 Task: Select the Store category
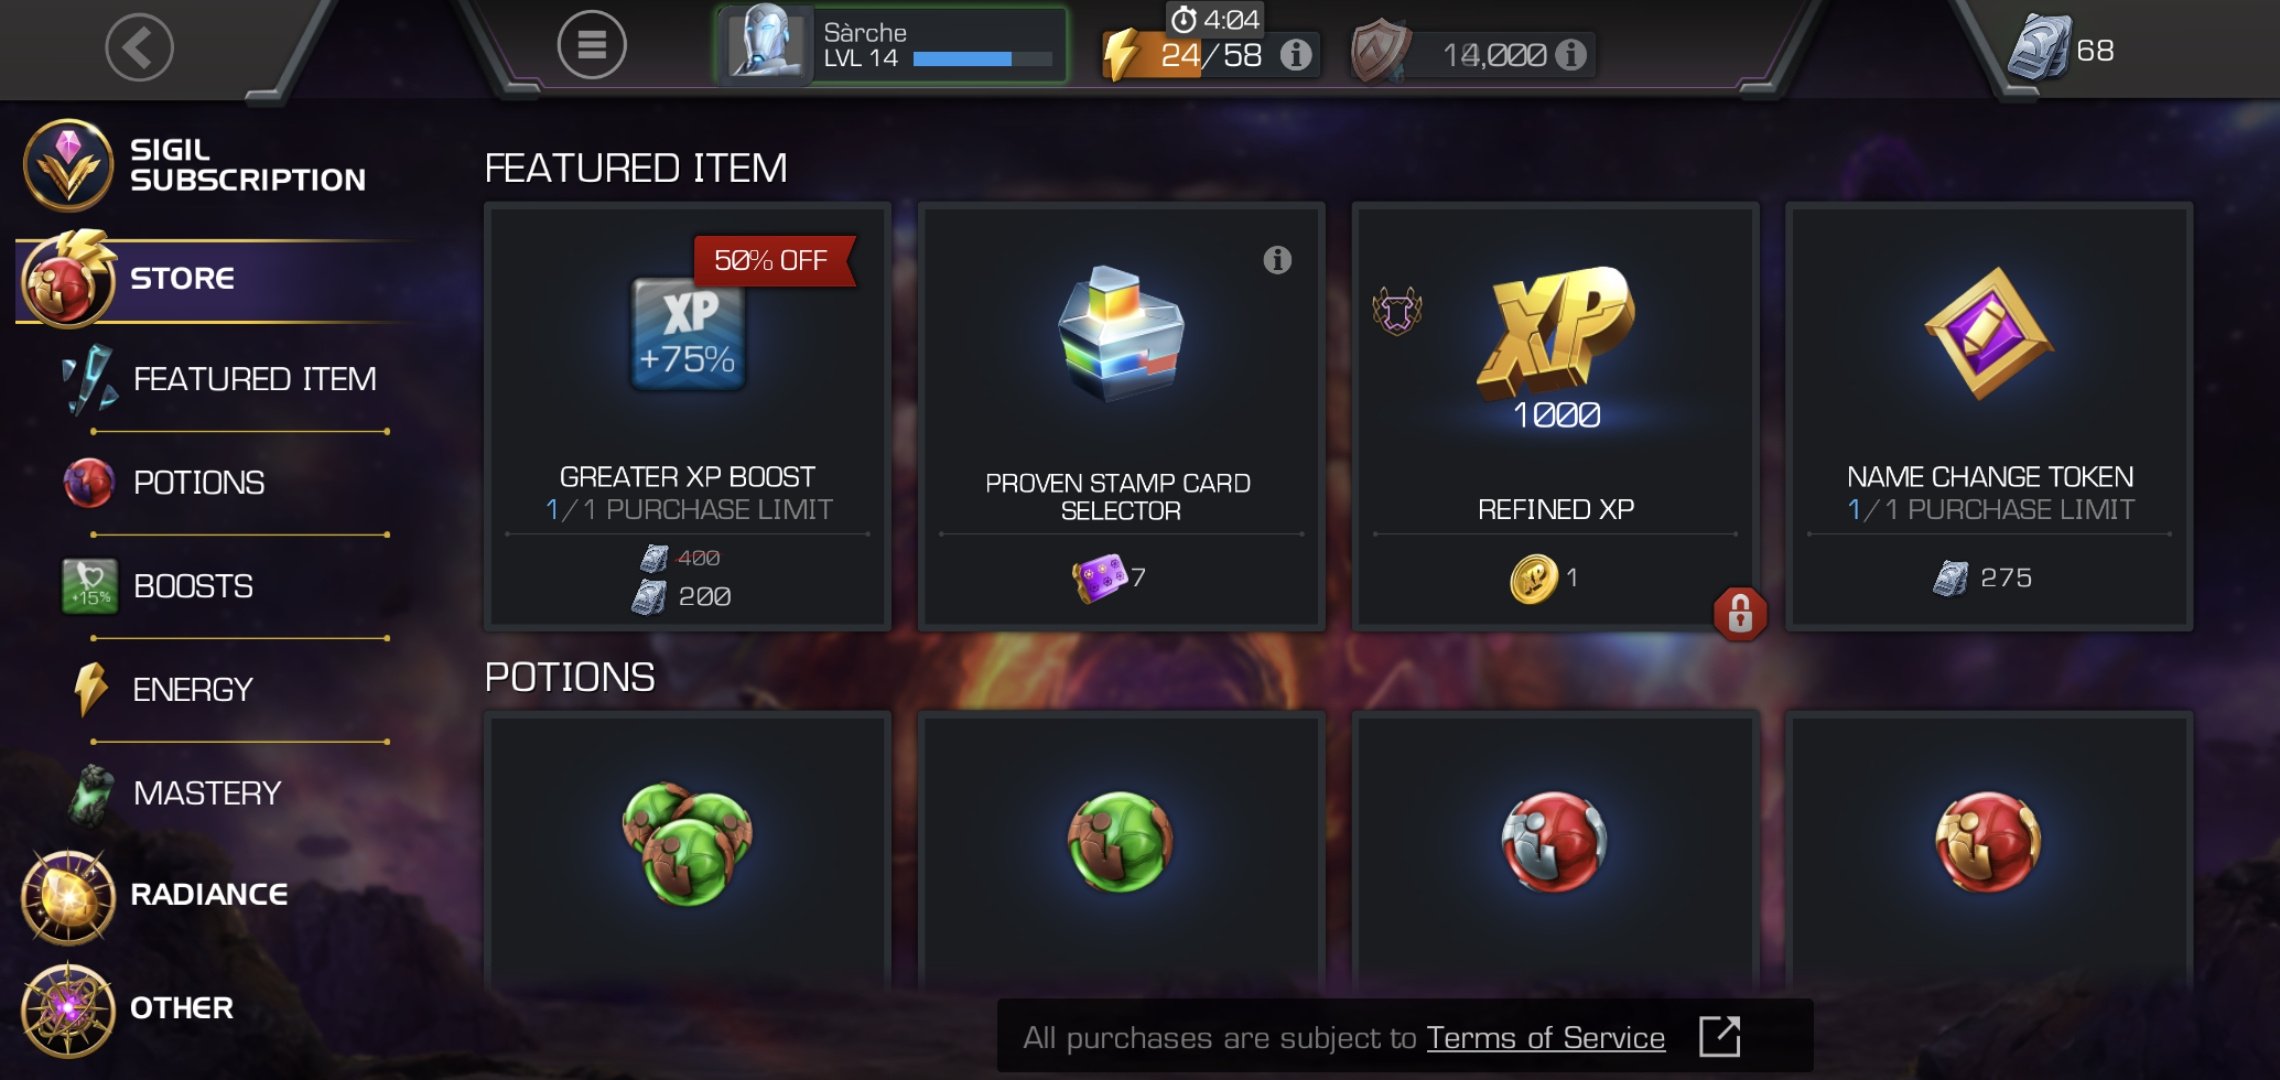click(x=215, y=279)
